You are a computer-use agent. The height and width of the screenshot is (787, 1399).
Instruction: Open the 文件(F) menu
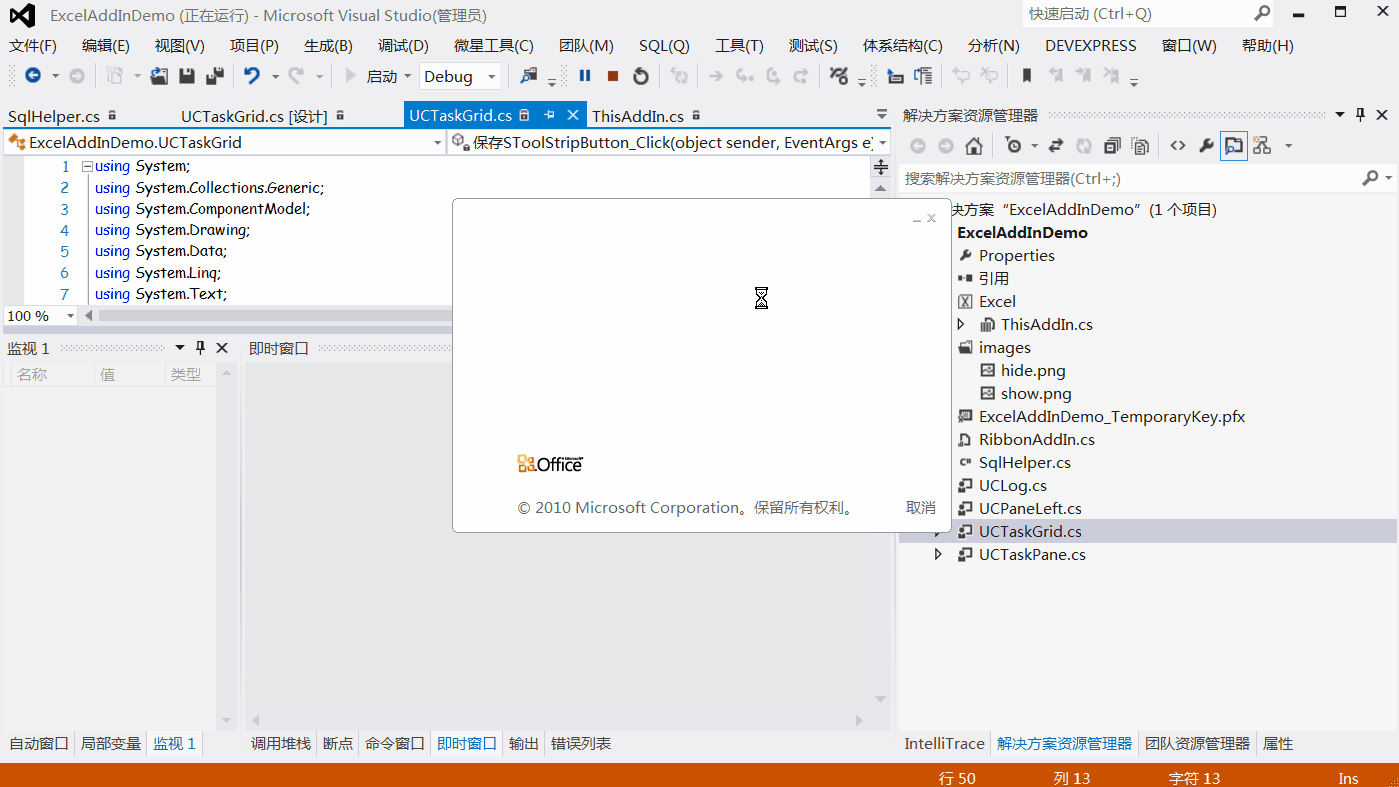[x=33, y=46]
